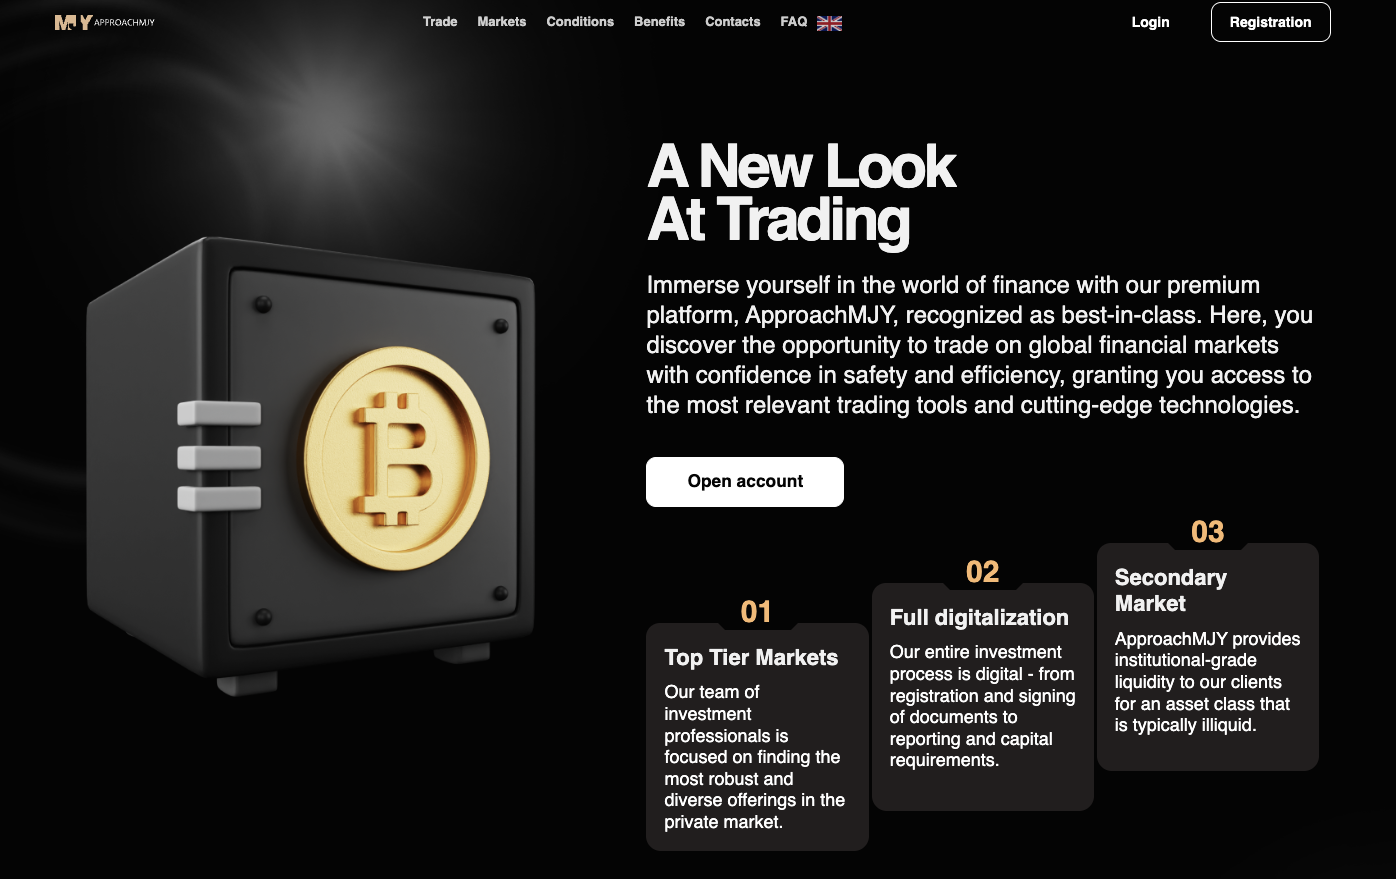This screenshot has width=1396, height=879.
Task: Open the UK flag language selector
Action: [x=829, y=23]
